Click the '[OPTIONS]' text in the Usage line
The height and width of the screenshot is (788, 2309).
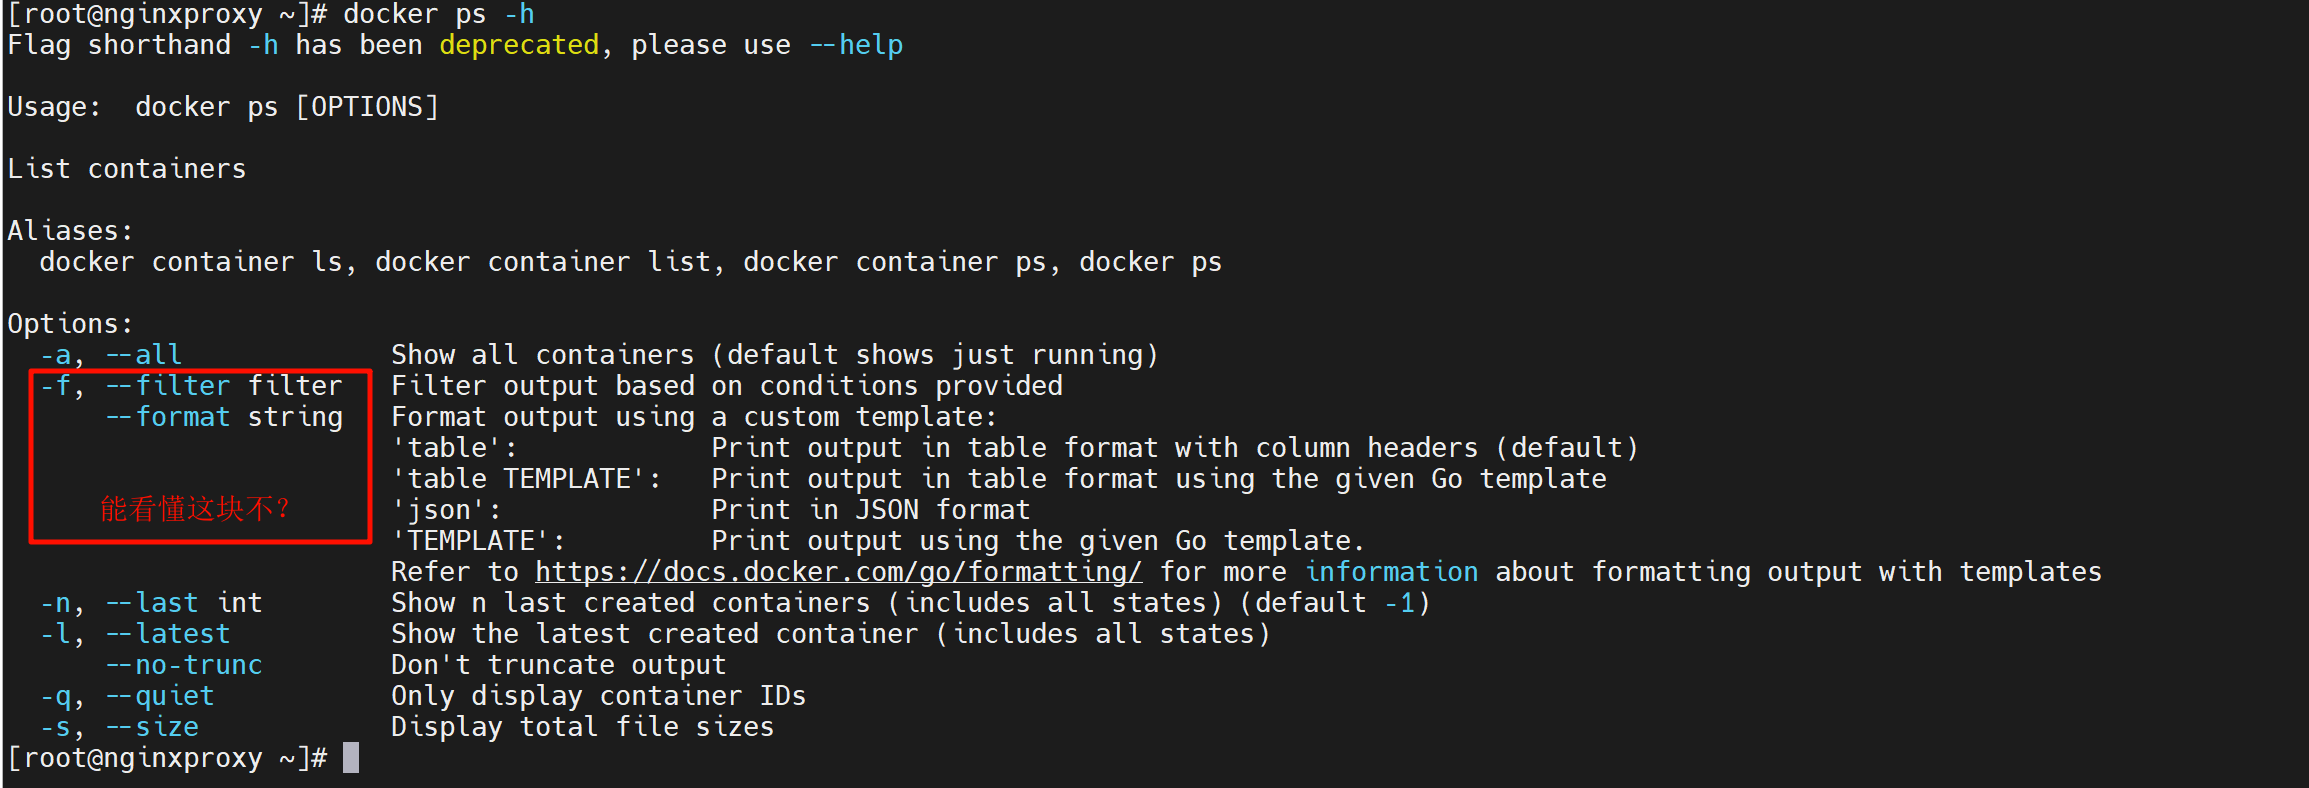tap(367, 107)
